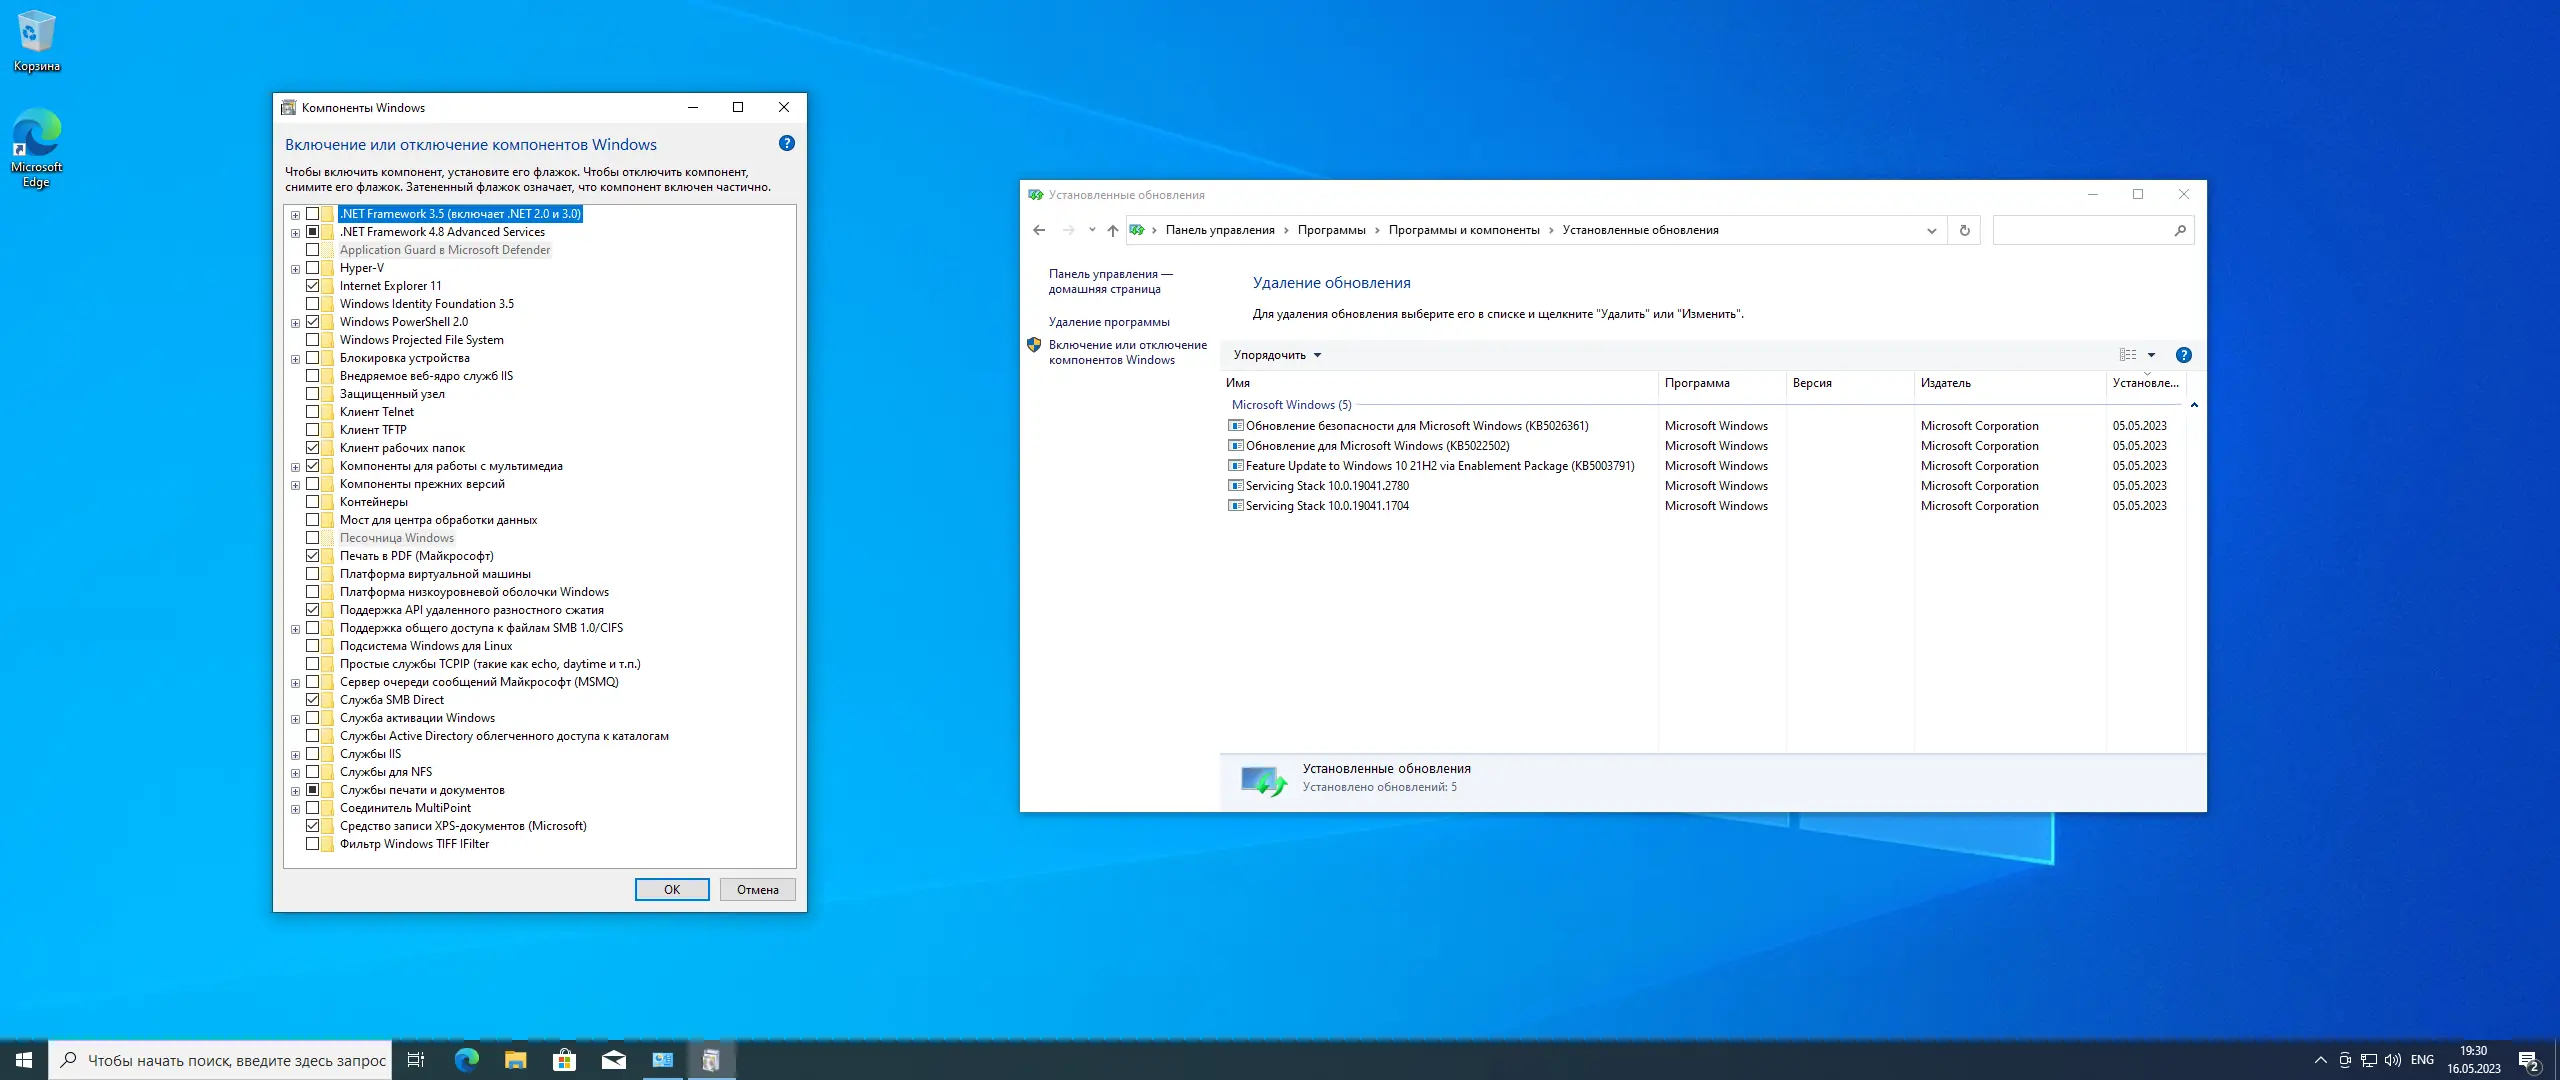Screen dimensions: 2560x1080
Task: Click Программы breadcrumb in address bar
Action: click(x=1331, y=231)
